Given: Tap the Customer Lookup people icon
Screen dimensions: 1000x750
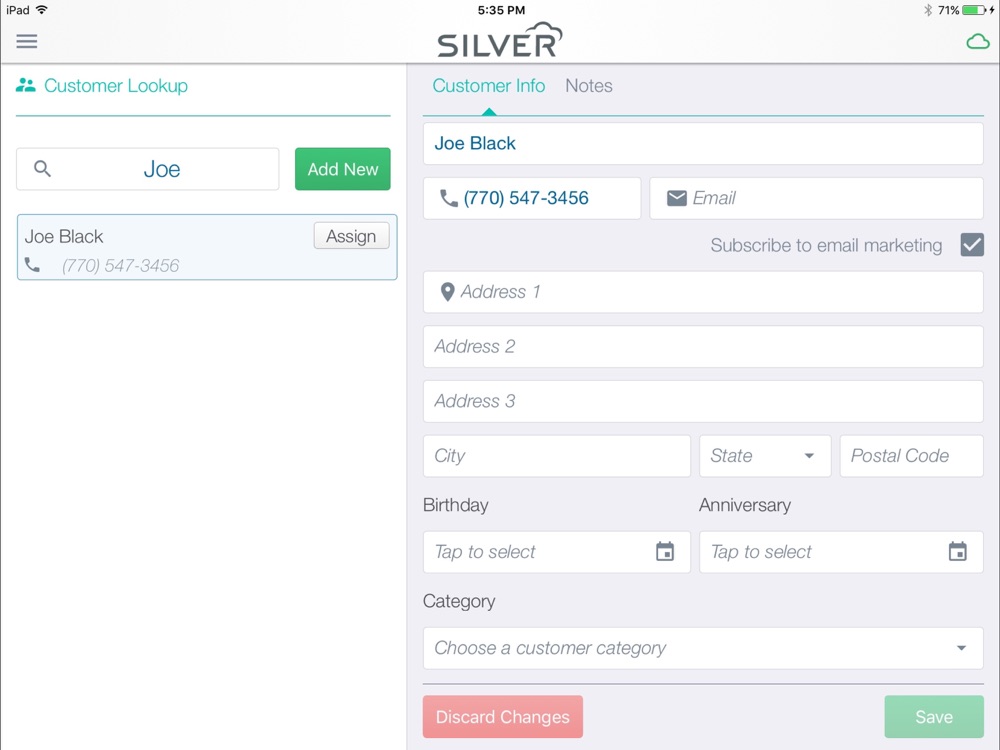Looking at the screenshot, I should pos(26,85).
